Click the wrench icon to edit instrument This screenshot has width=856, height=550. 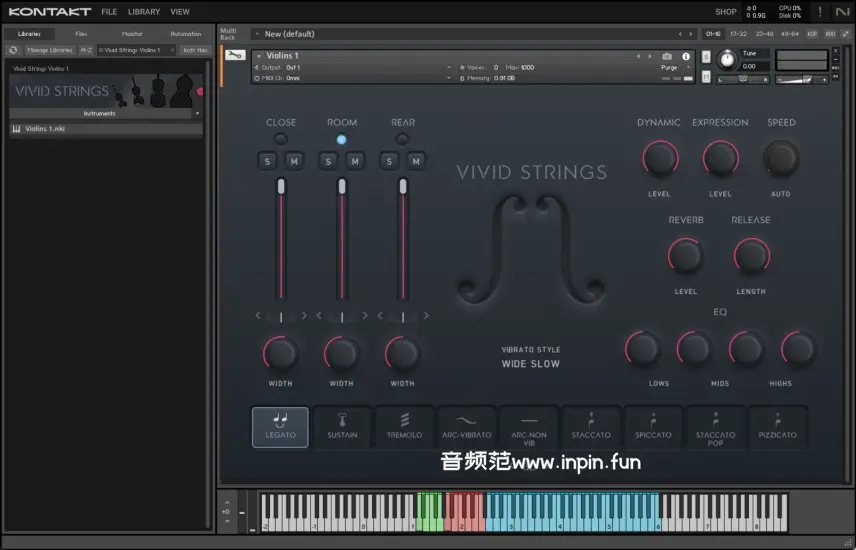[x=235, y=55]
